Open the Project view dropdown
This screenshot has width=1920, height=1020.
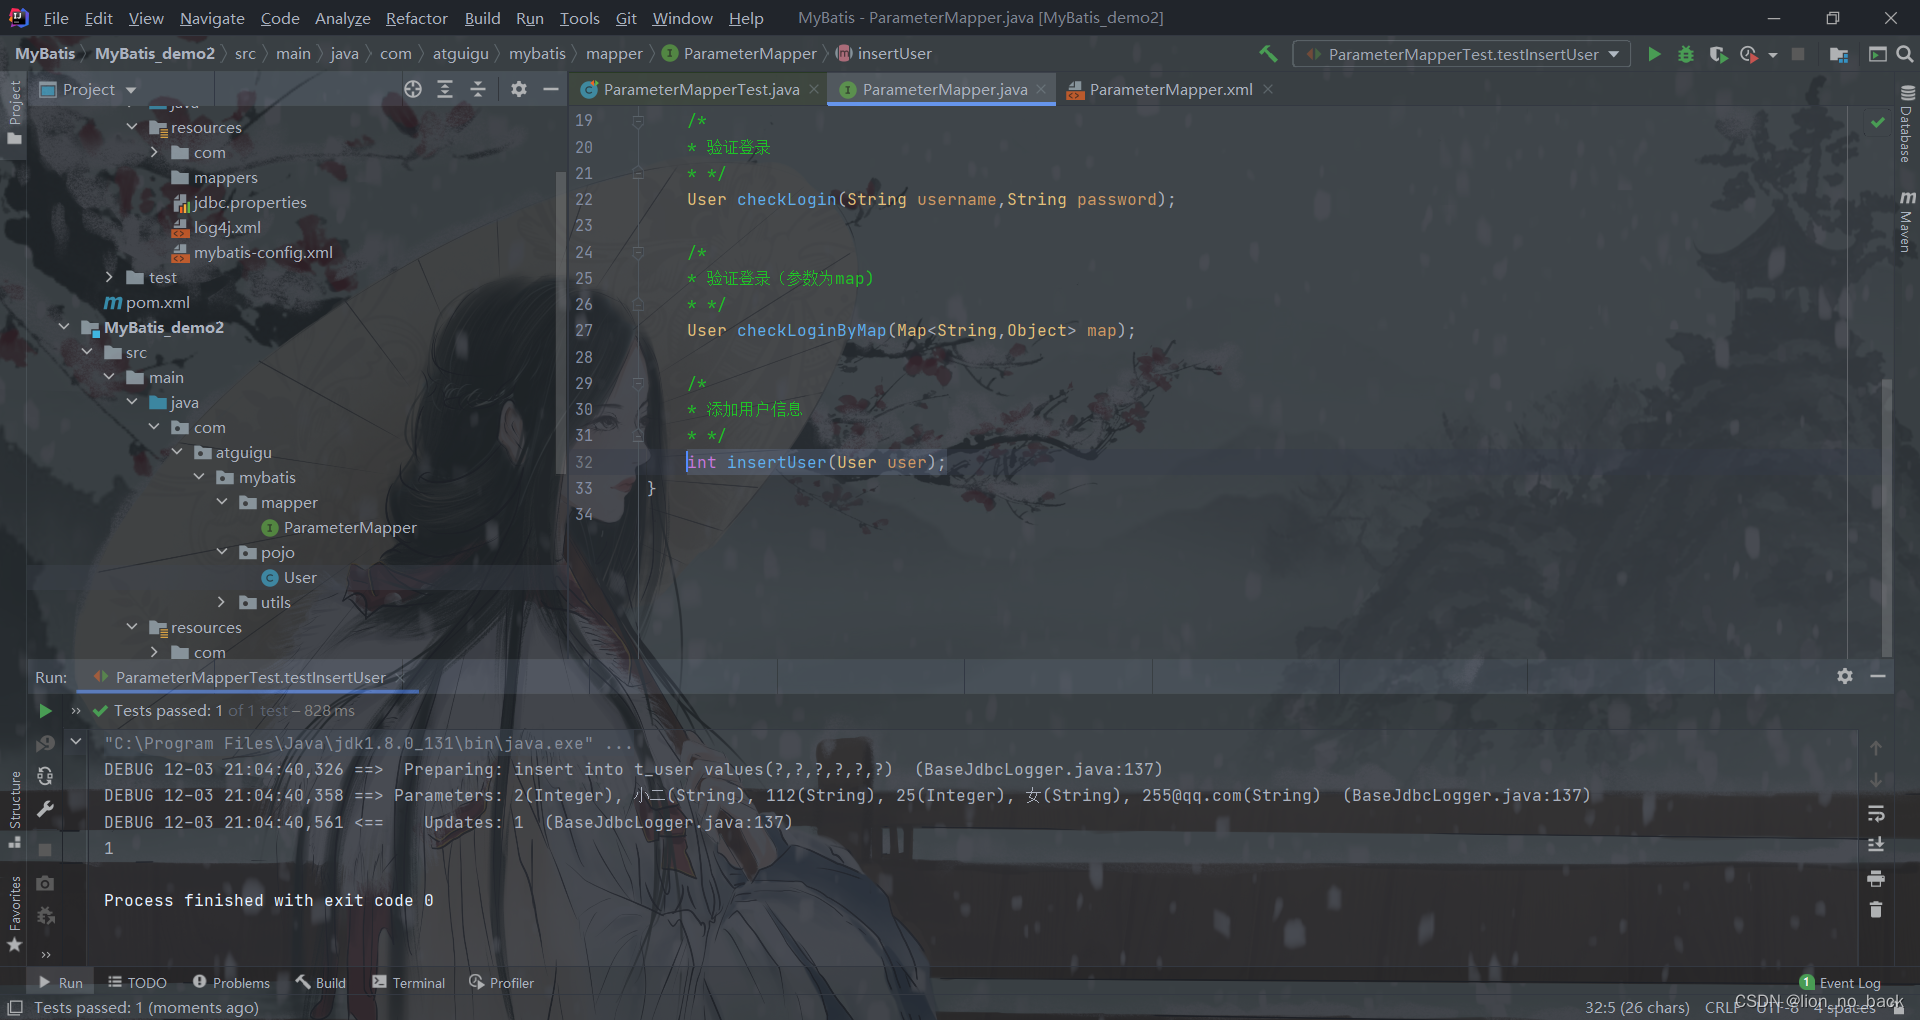coord(88,89)
